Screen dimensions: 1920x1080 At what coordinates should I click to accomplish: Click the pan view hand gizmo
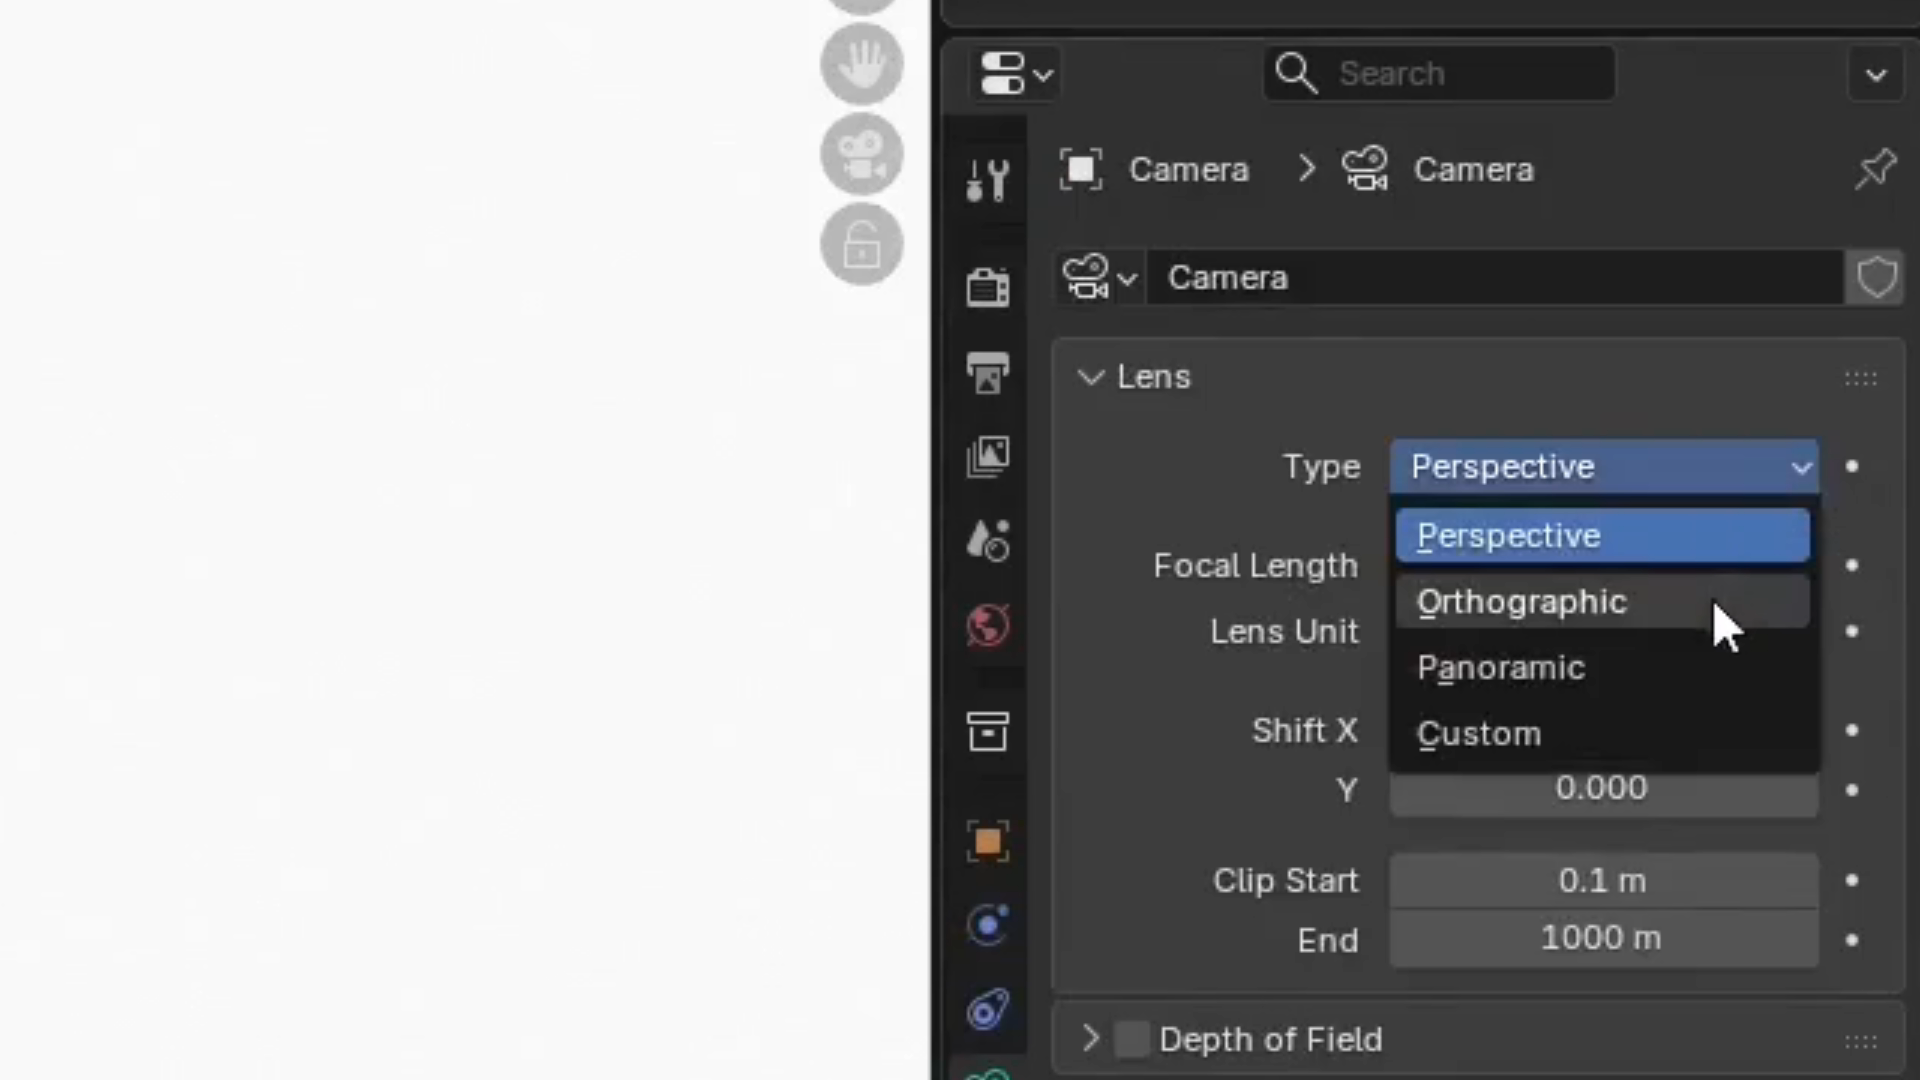[862, 65]
